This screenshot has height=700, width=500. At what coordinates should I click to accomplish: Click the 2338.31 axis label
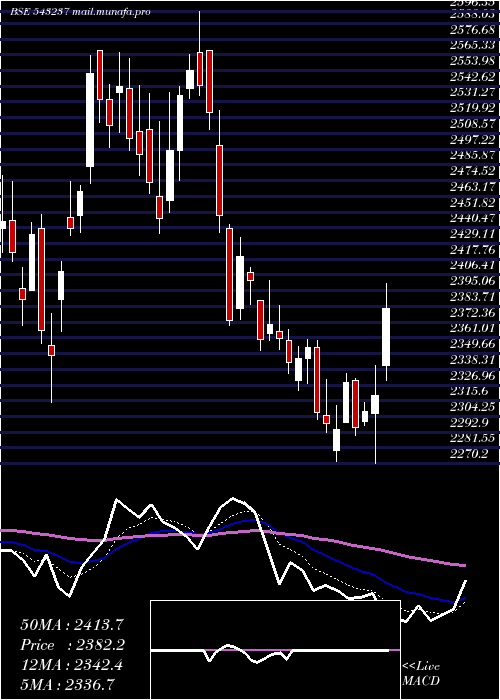[472, 360]
